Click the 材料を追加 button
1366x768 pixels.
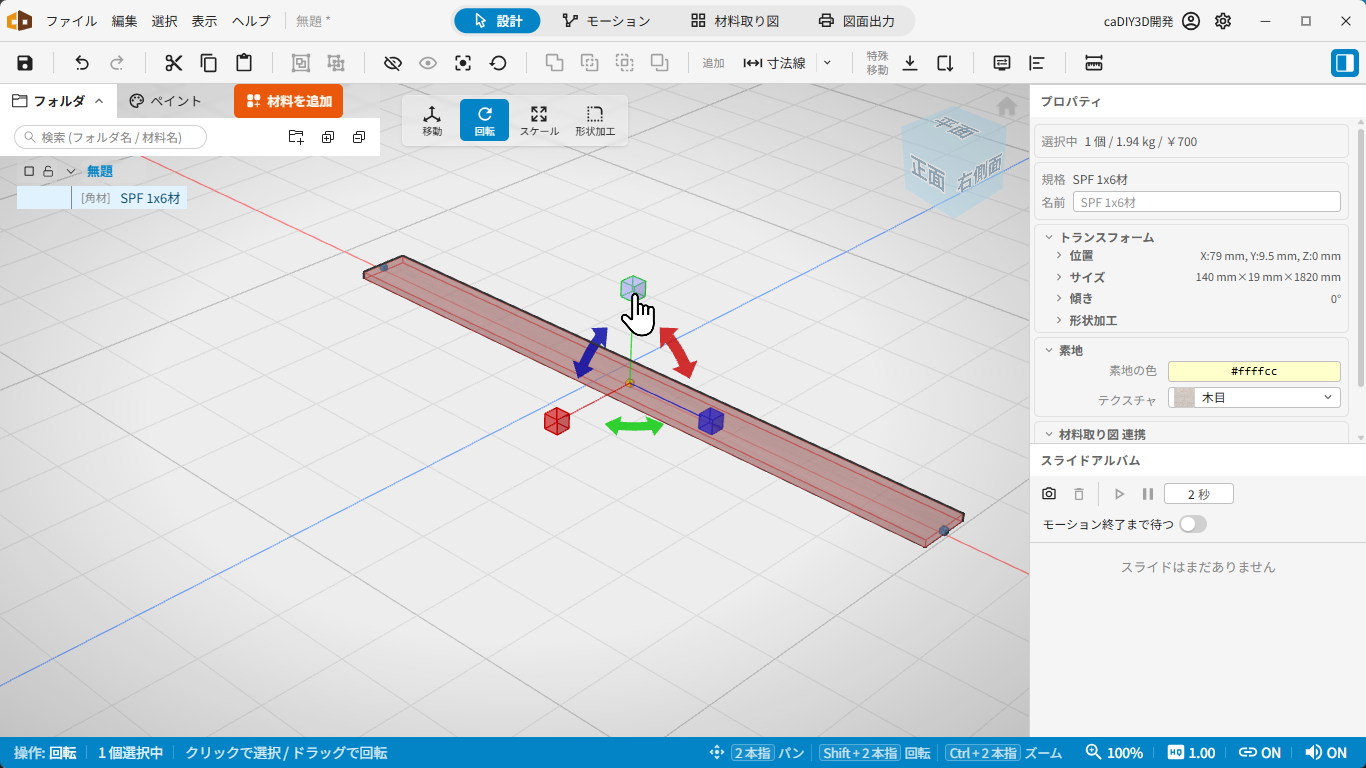[x=289, y=101]
